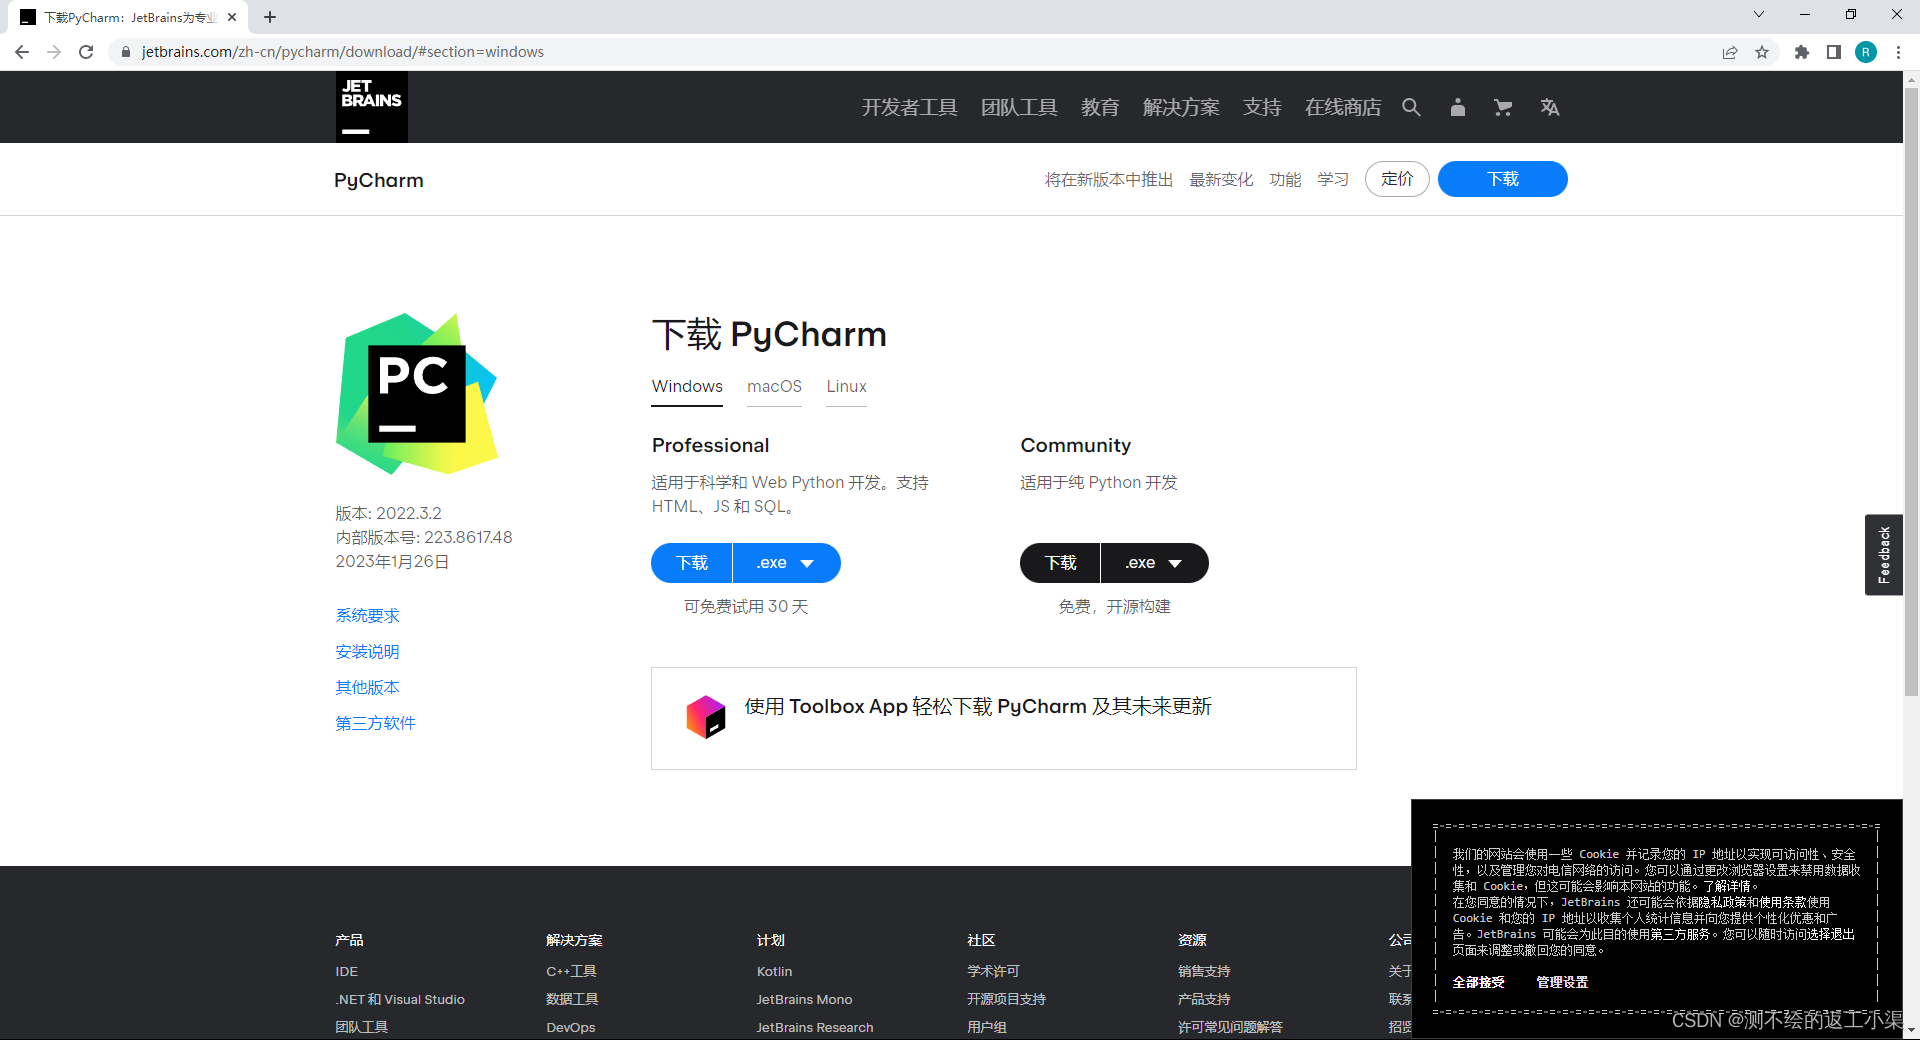Click the 功能 link
Screen dimensions: 1920x1040
pos(1285,180)
